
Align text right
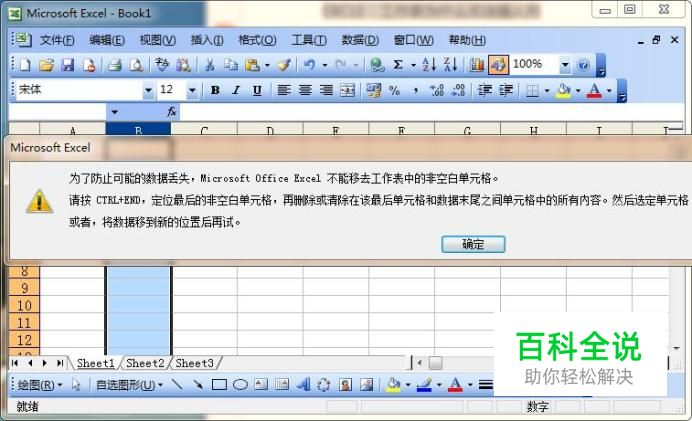click(326, 90)
